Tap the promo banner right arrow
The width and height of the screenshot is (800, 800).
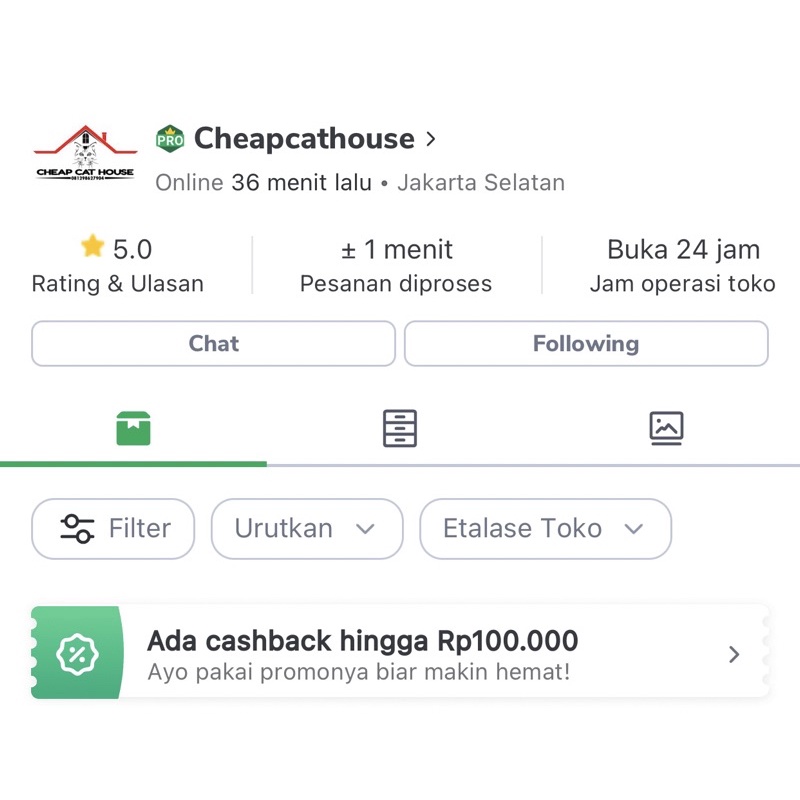(734, 654)
